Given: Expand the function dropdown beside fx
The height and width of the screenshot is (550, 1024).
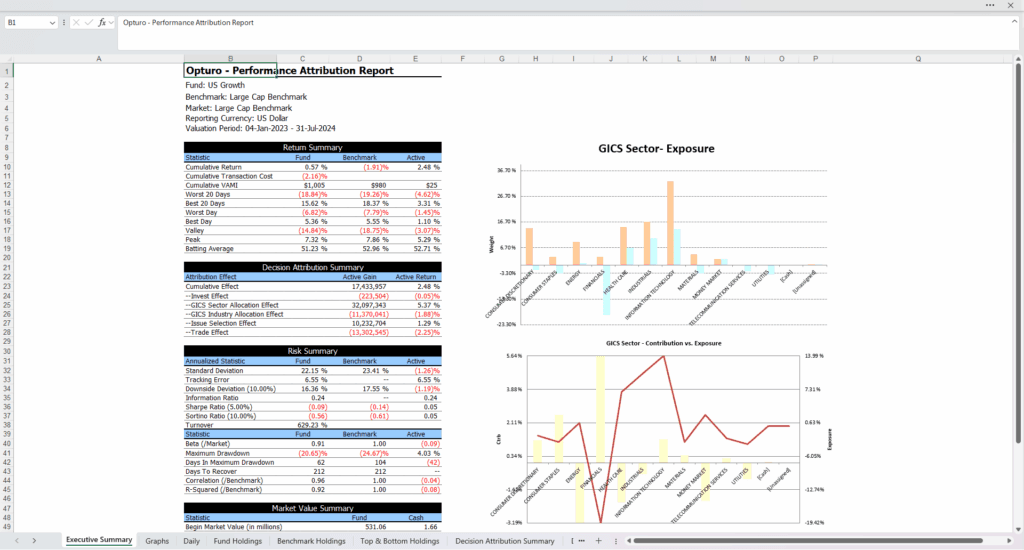Looking at the screenshot, I should [x=111, y=22].
